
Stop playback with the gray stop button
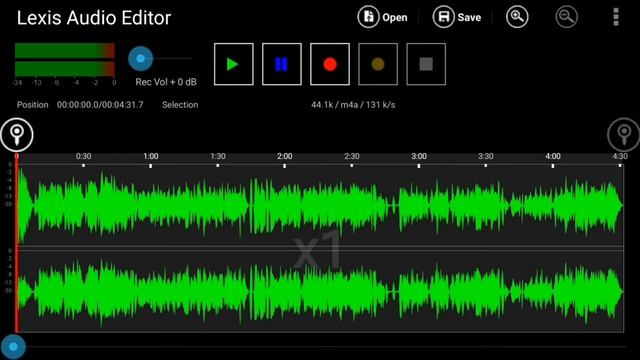point(426,64)
